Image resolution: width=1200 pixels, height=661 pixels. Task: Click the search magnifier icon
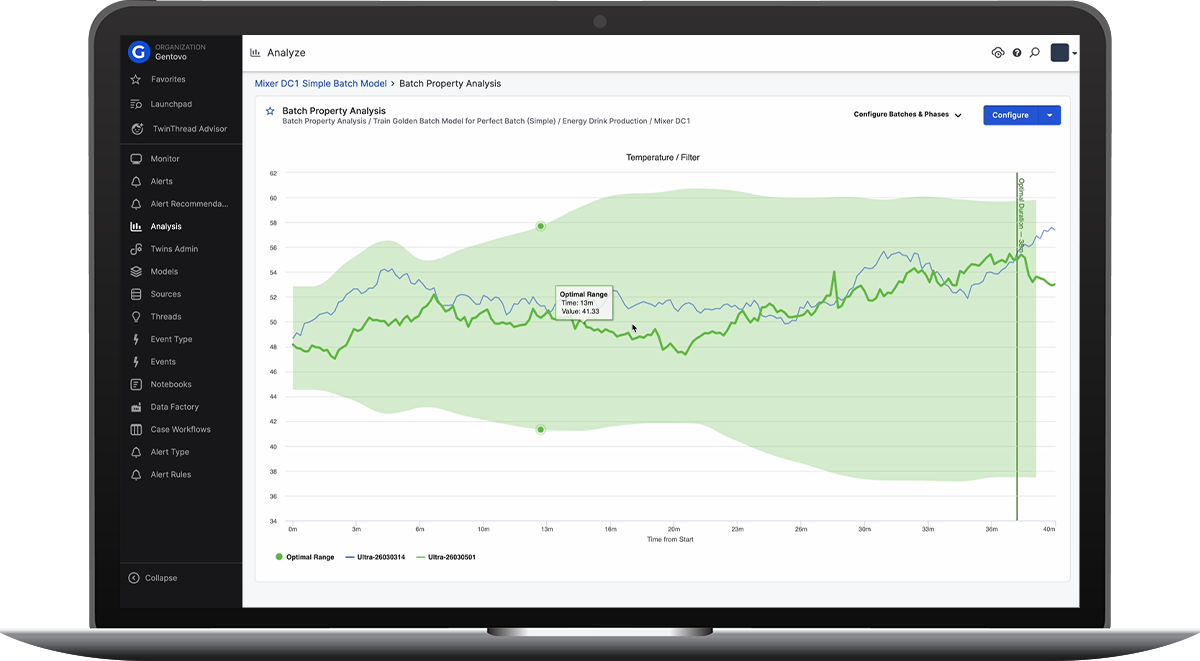(1035, 53)
